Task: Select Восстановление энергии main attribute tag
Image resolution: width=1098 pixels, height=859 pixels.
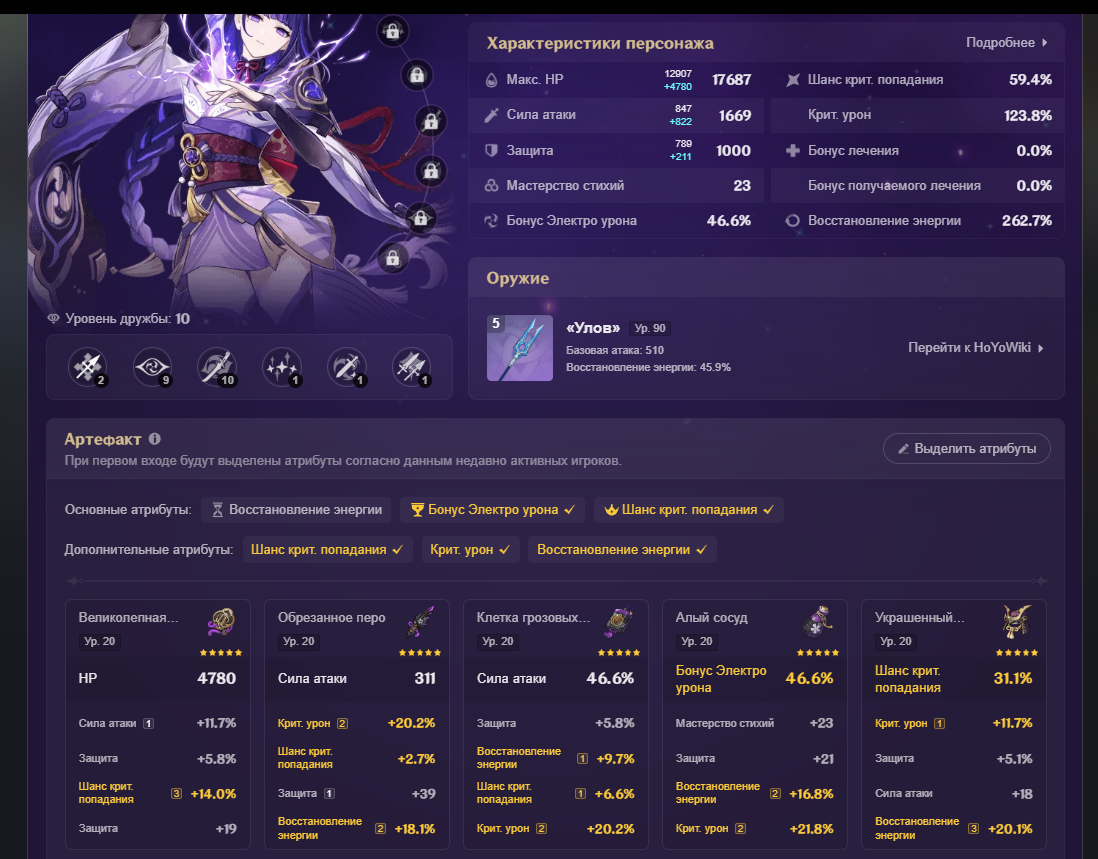Action: (x=296, y=510)
